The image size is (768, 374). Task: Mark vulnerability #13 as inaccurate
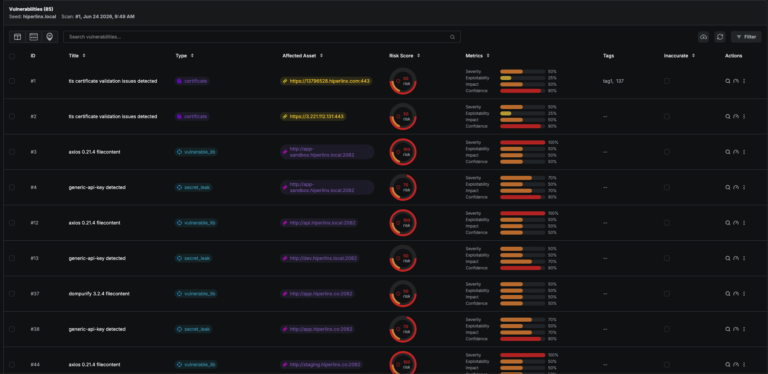click(x=667, y=258)
